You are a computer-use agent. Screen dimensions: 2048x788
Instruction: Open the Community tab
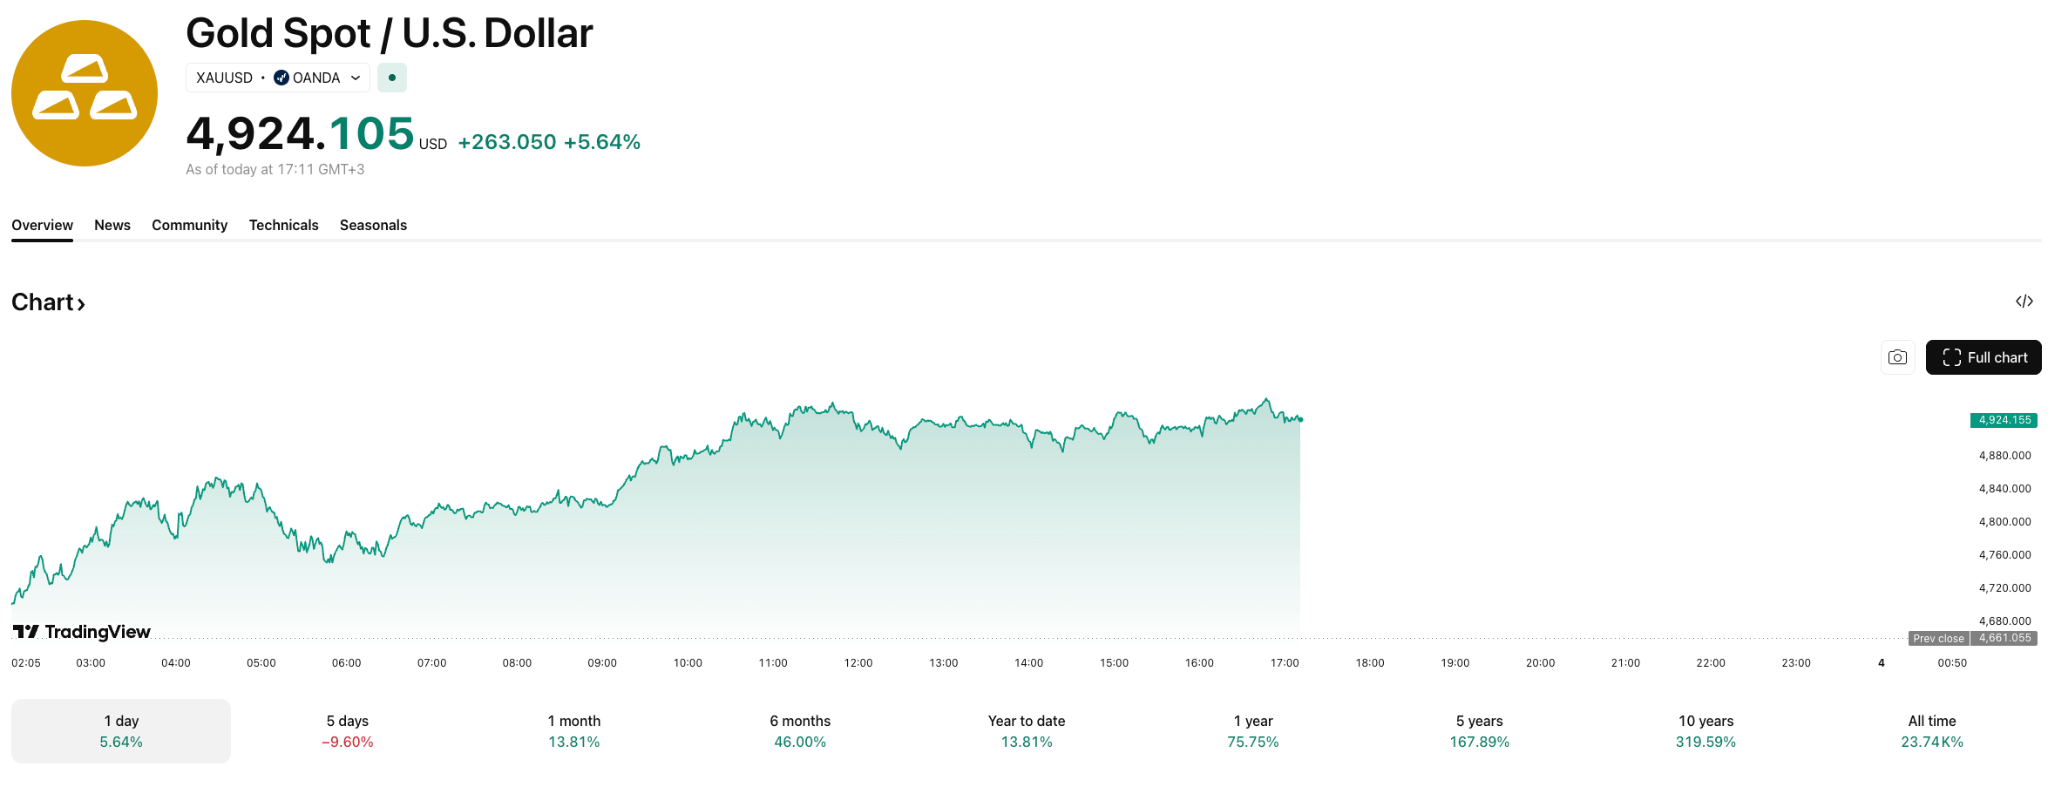point(189,225)
